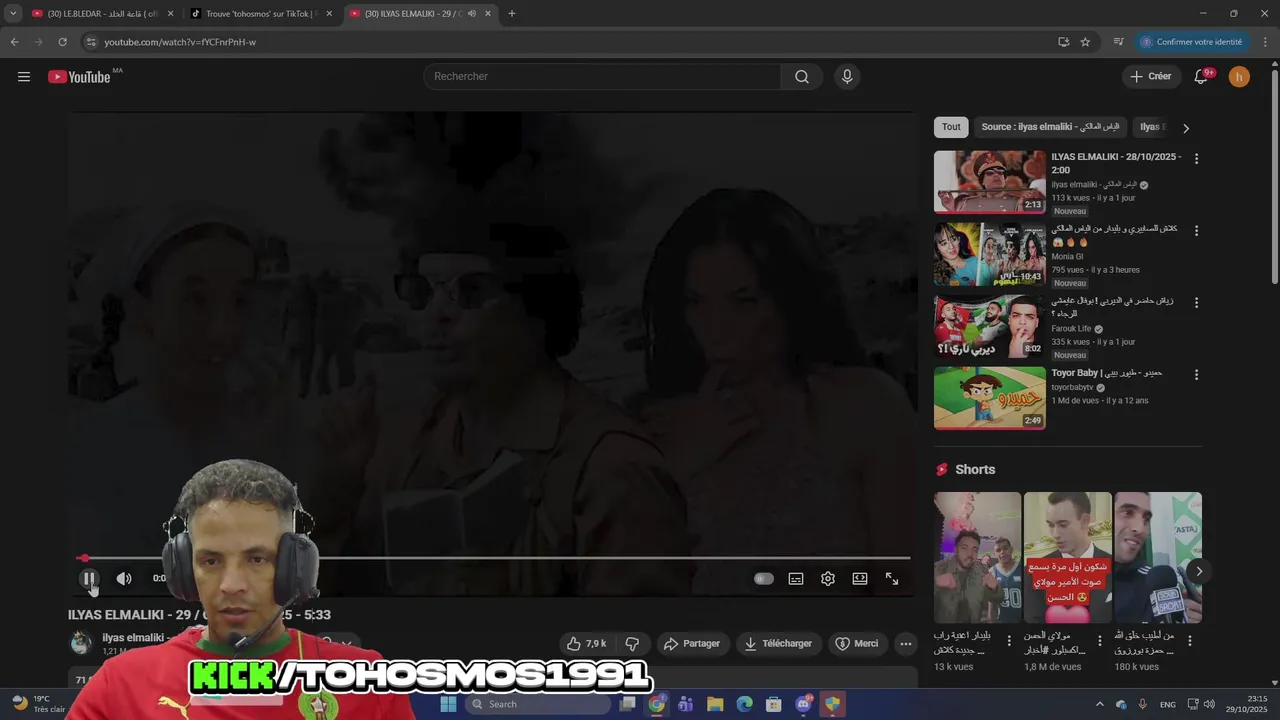This screenshot has width=1280, height=720.
Task: Click the address bar URL
Action: point(180,42)
